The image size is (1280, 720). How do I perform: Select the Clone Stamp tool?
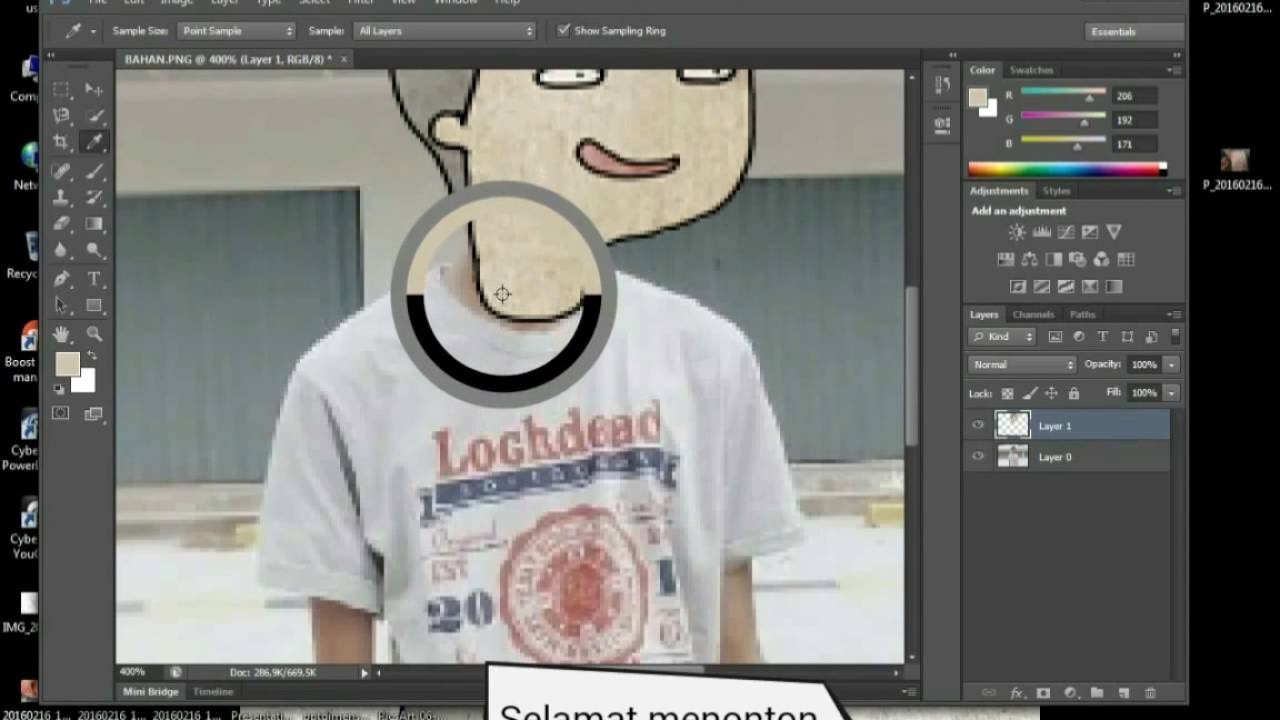[x=61, y=198]
